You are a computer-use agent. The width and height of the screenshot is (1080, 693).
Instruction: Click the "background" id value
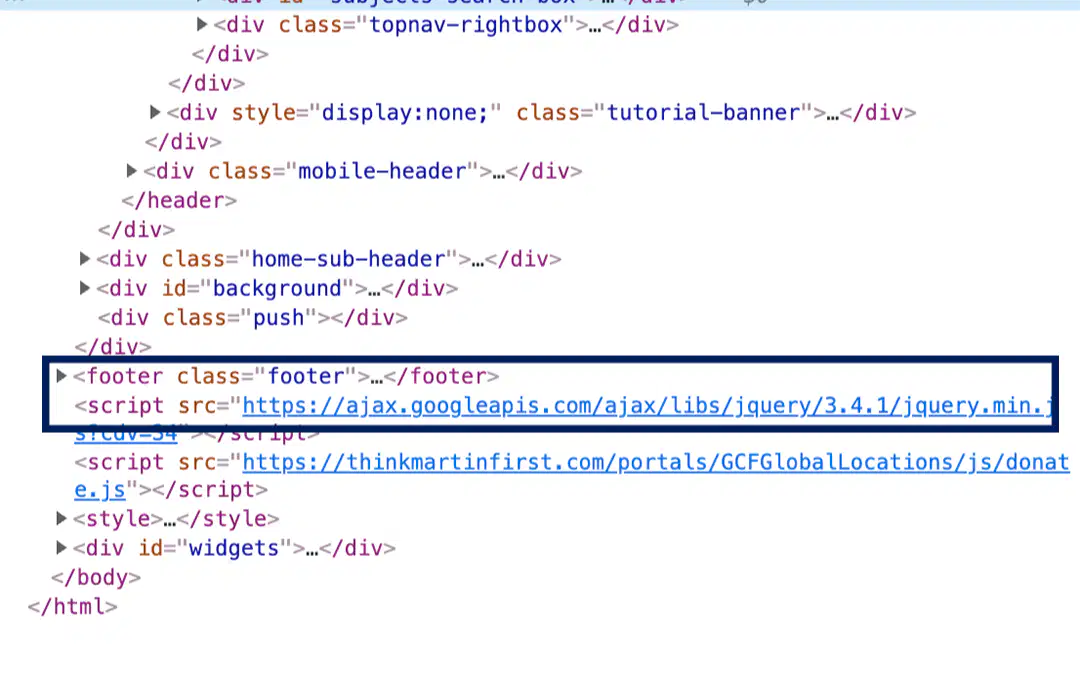[x=277, y=288]
